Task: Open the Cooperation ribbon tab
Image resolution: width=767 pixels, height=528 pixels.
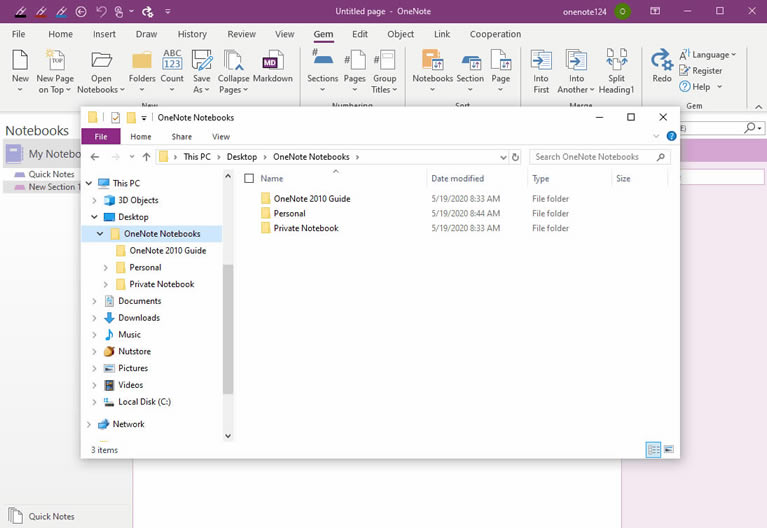Action: click(495, 34)
